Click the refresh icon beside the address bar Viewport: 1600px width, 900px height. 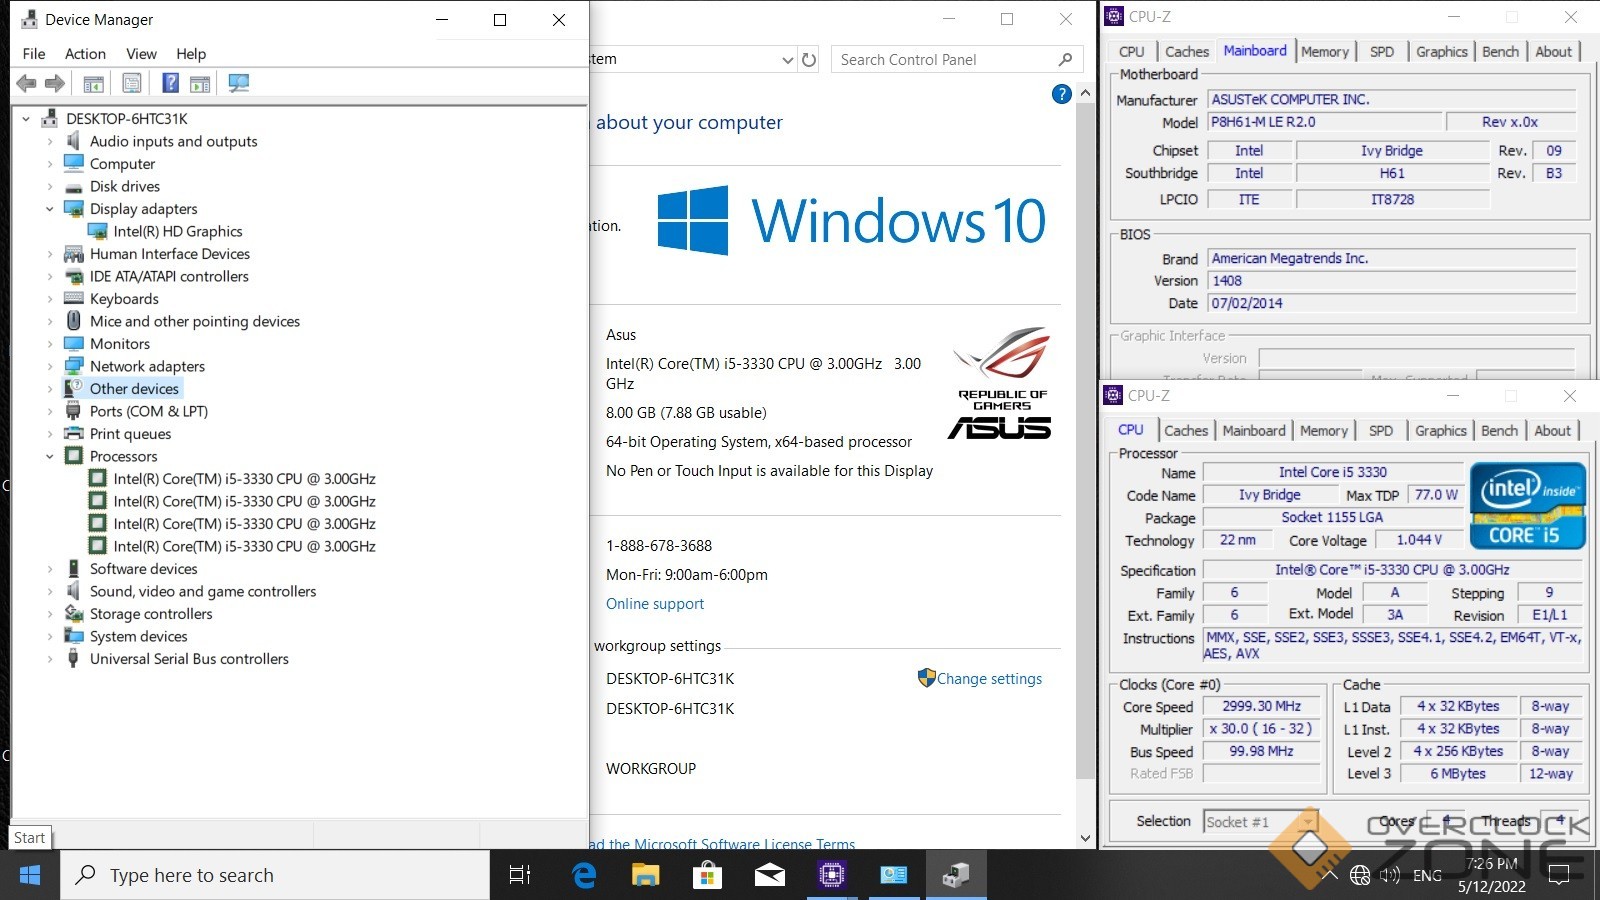tap(809, 60)
